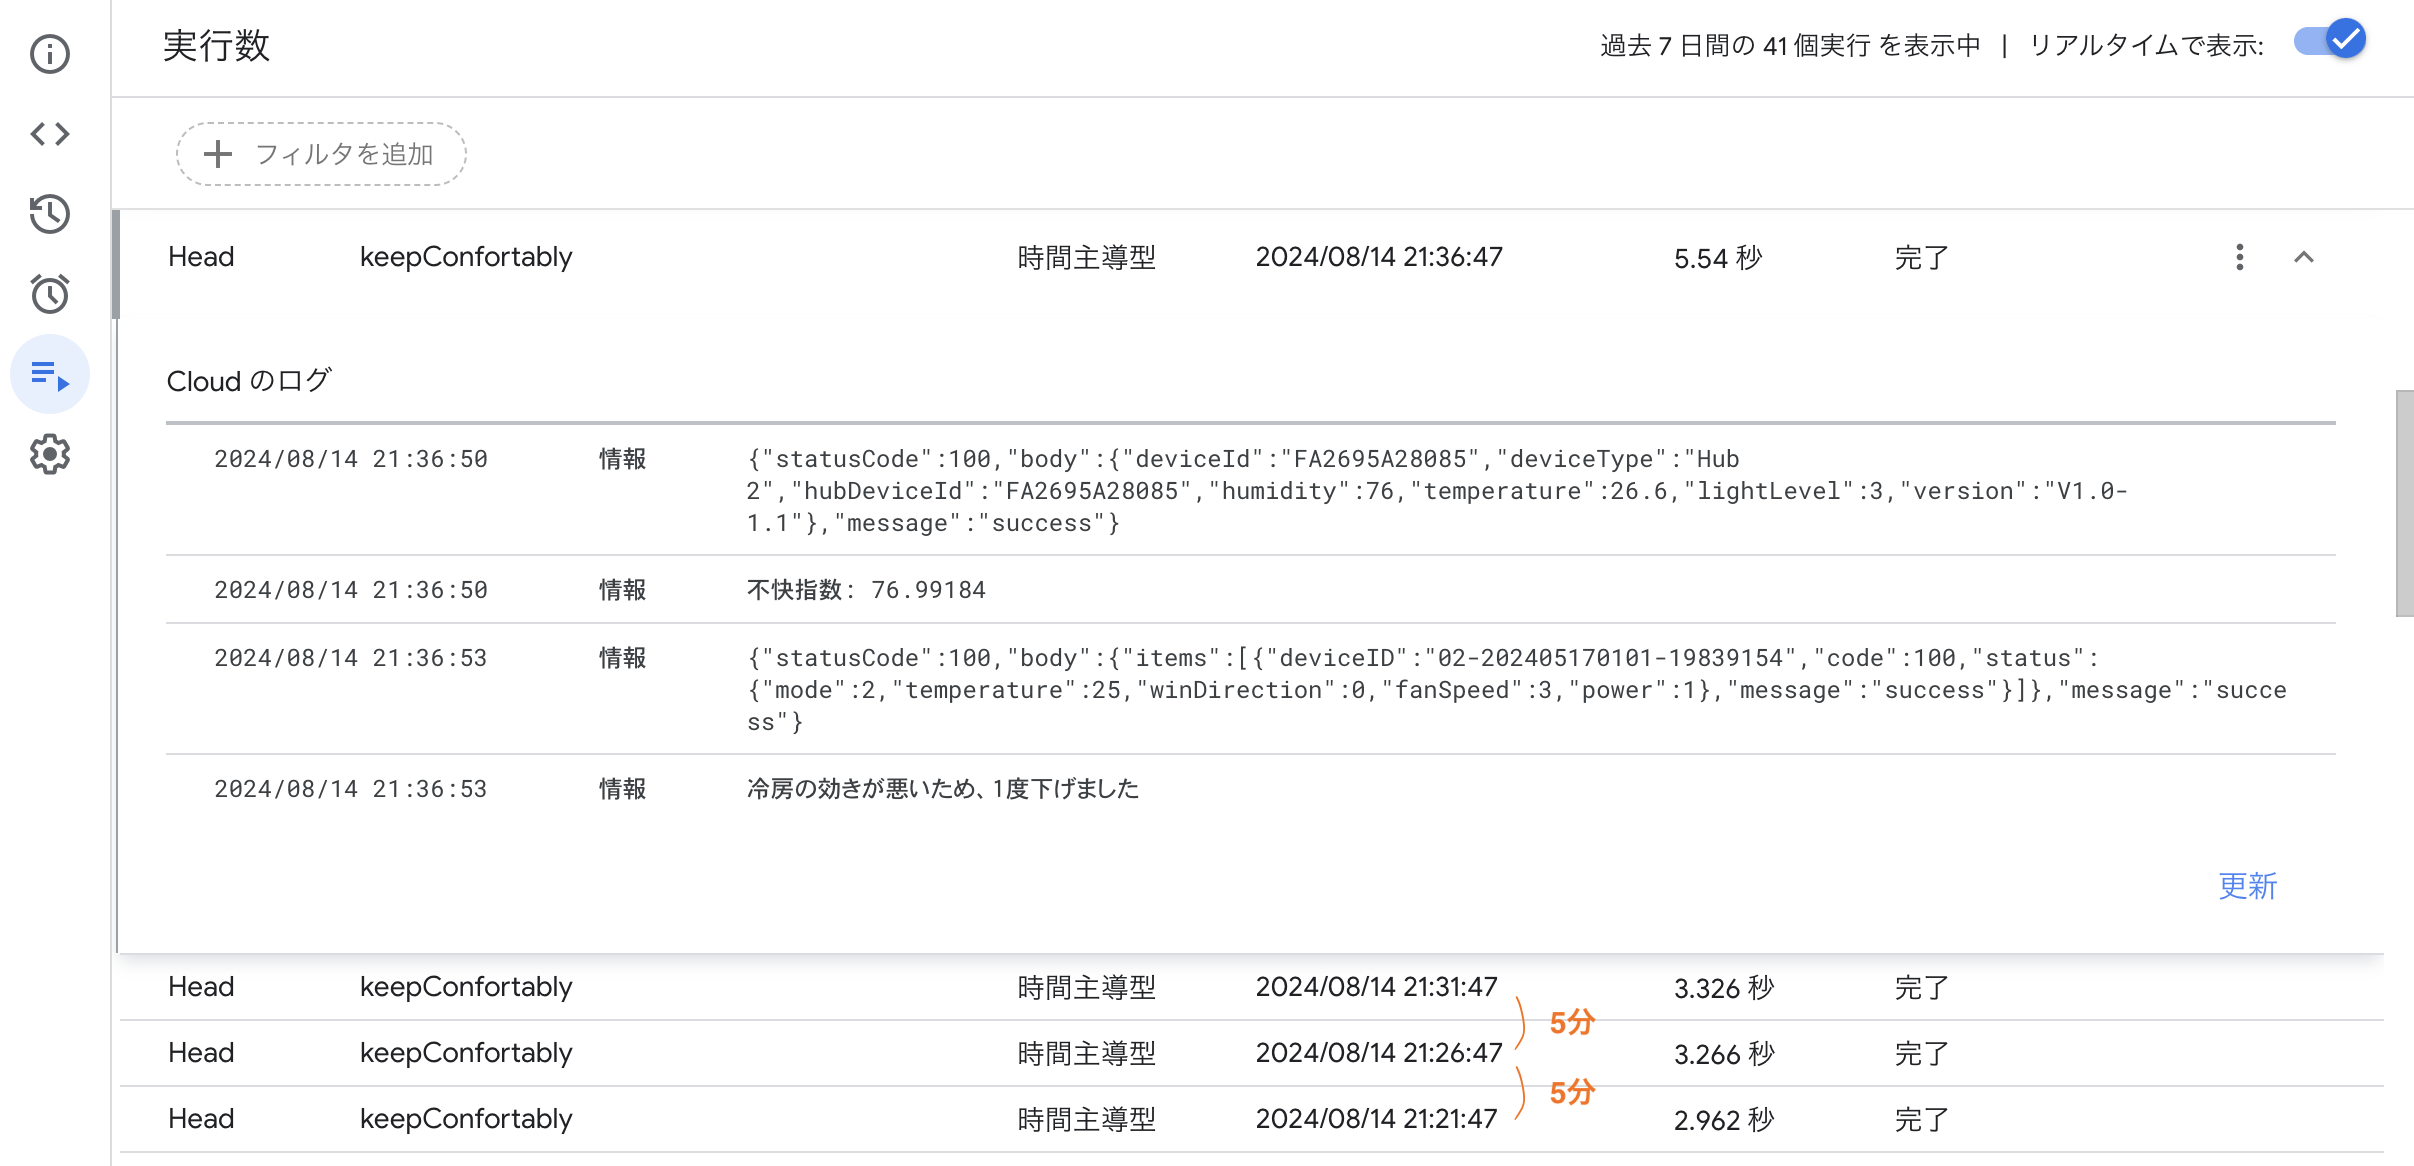The height and width of the screenshot is (1166, 2414).
Task: Open the project Overview info icon
Action: [49, 54]
